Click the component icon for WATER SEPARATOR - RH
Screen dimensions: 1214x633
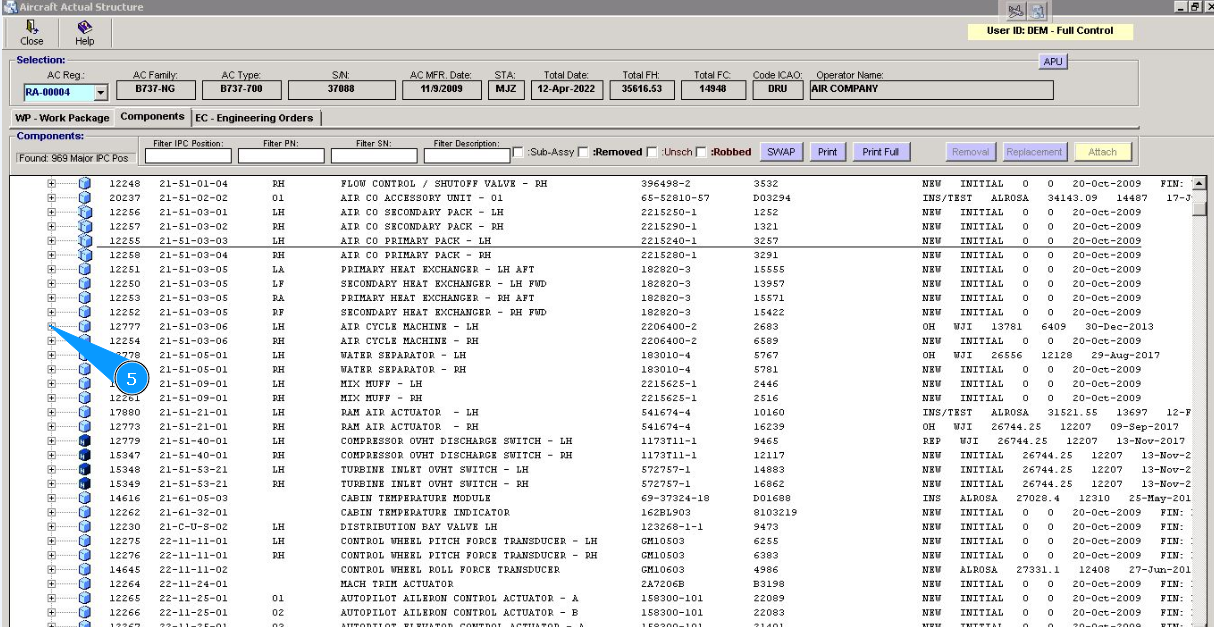point(85,369)
